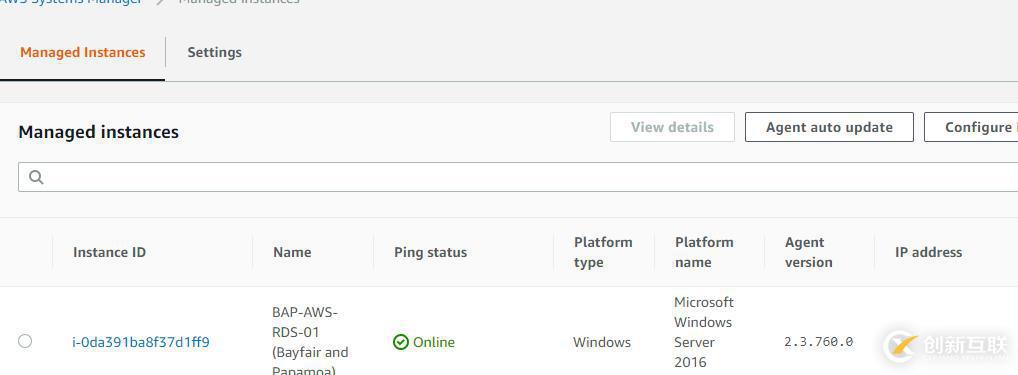
Task: Click the magnifier search icon
Action: click(x=36, y=177)
